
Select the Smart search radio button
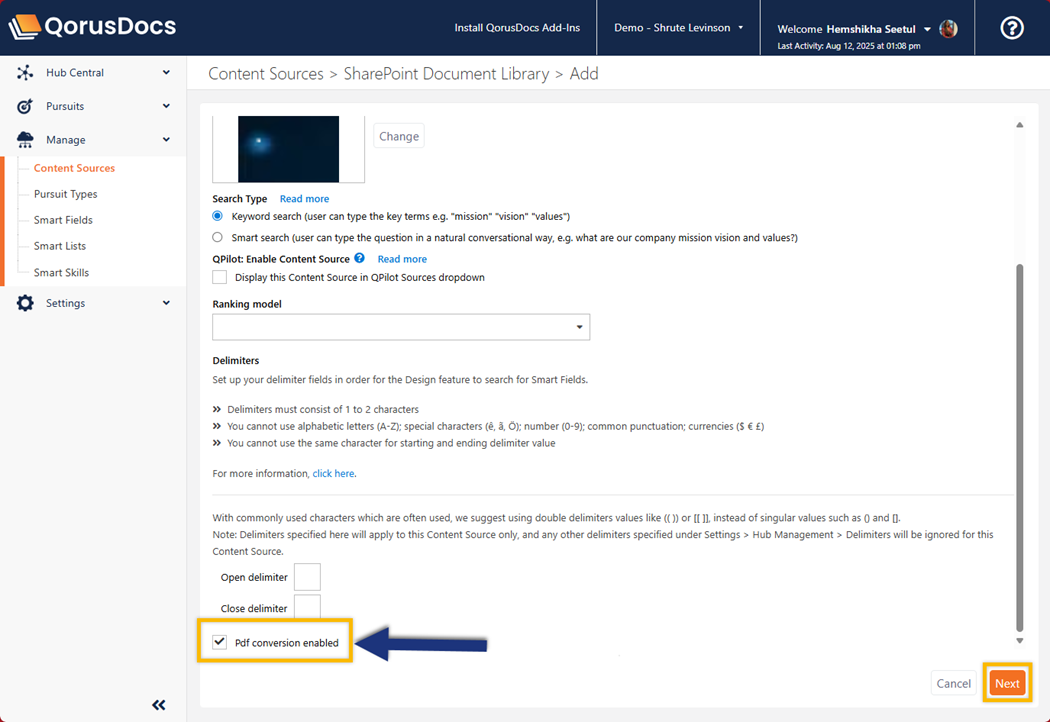tap(218, 238)
